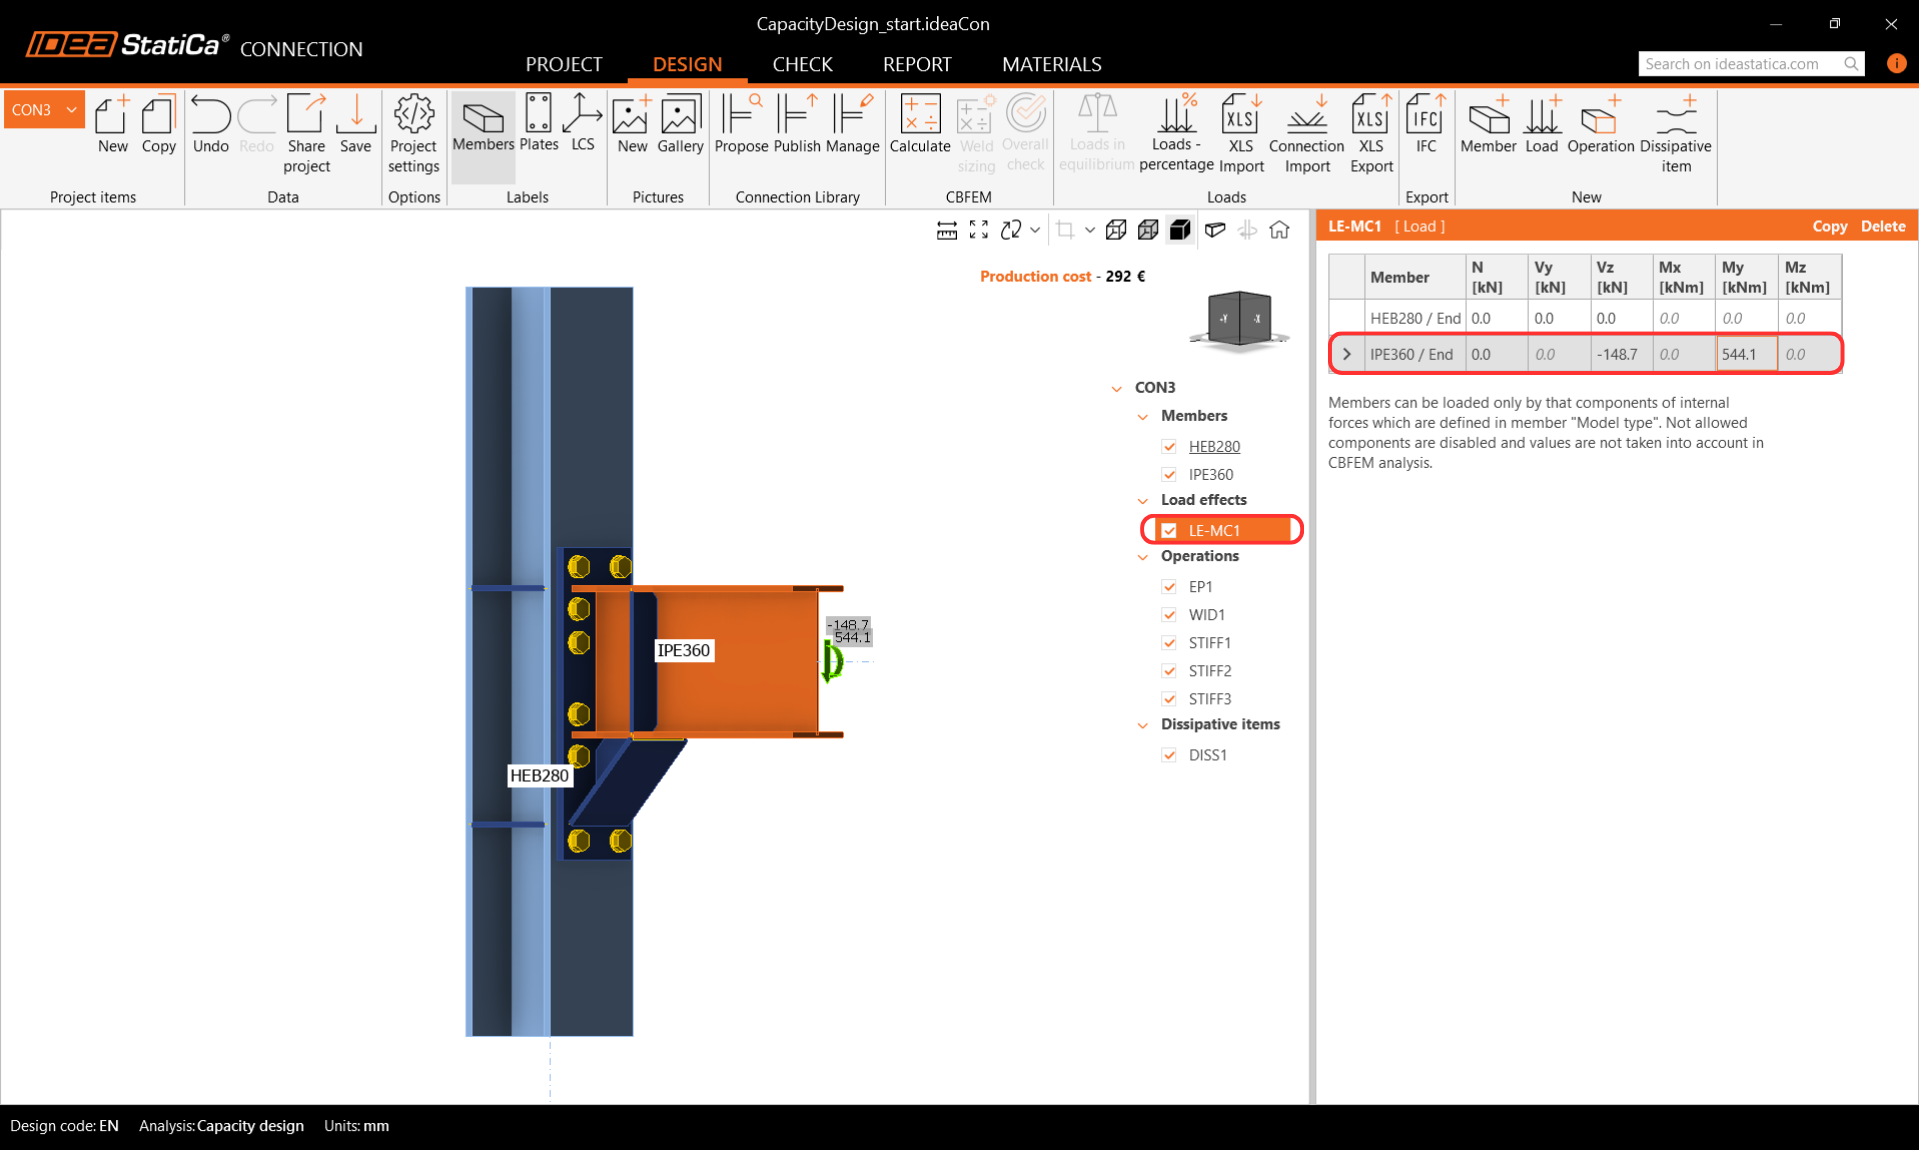Toggle the IPE360 member checkbox

click(1169, 474)
